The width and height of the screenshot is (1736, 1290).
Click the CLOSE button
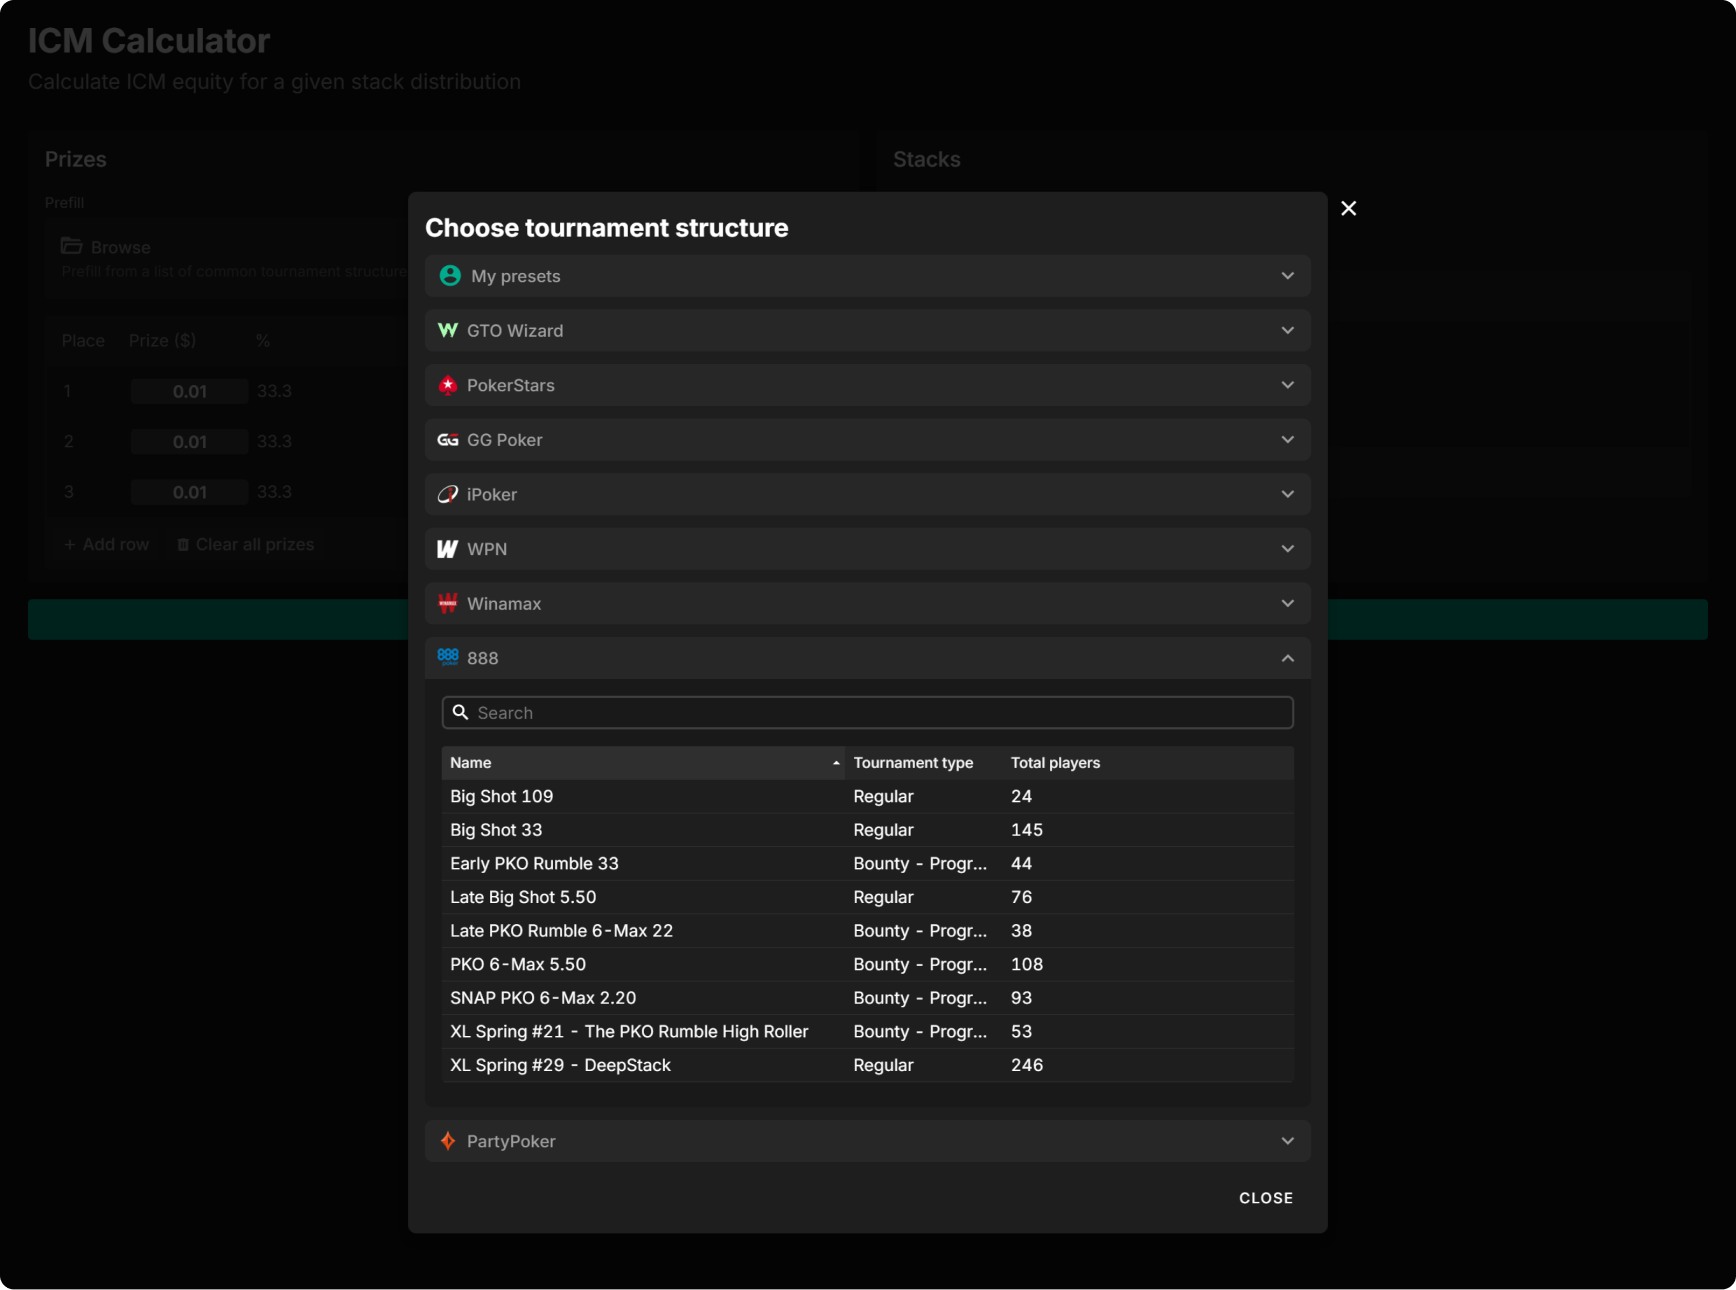pos(1266,1198)
